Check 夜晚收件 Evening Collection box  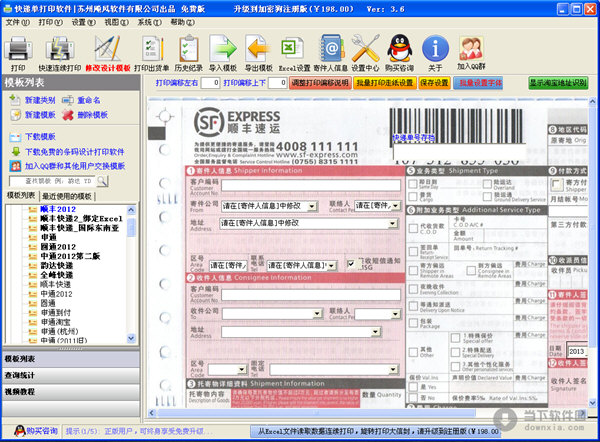tap(413, 289)
